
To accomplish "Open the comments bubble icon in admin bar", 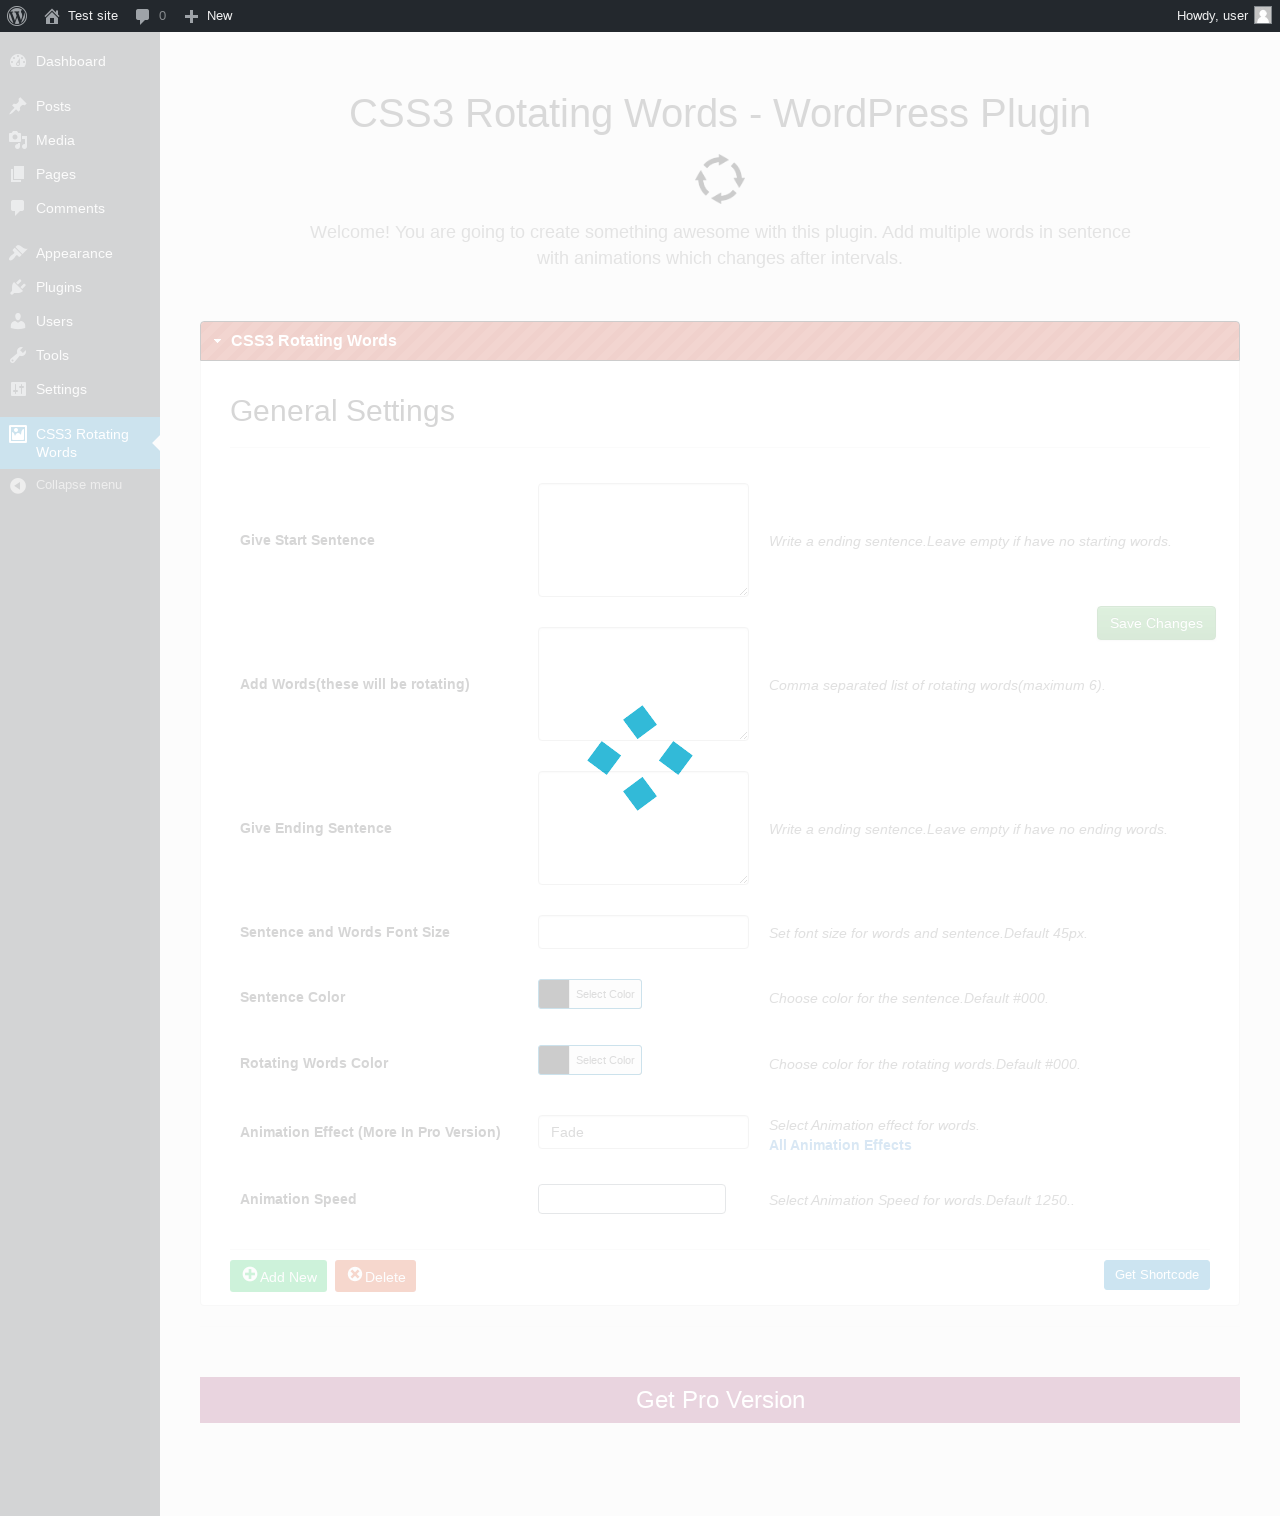I will point(143,16).
